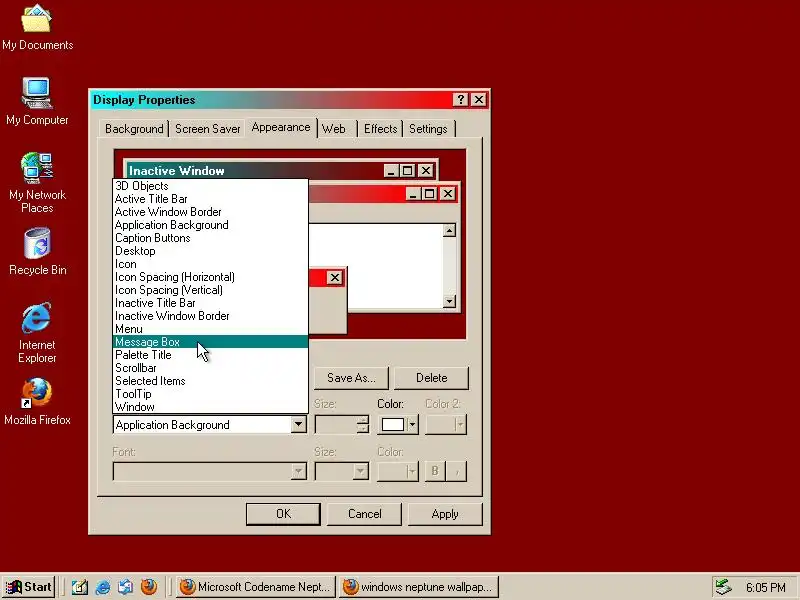800x600 pixels.
Task: Select the My Computer desktop icon
Action: [x=37, y=101]
